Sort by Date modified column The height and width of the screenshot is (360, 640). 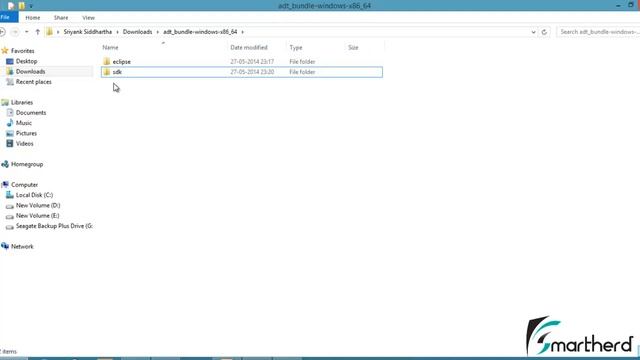tap(249, 47)
